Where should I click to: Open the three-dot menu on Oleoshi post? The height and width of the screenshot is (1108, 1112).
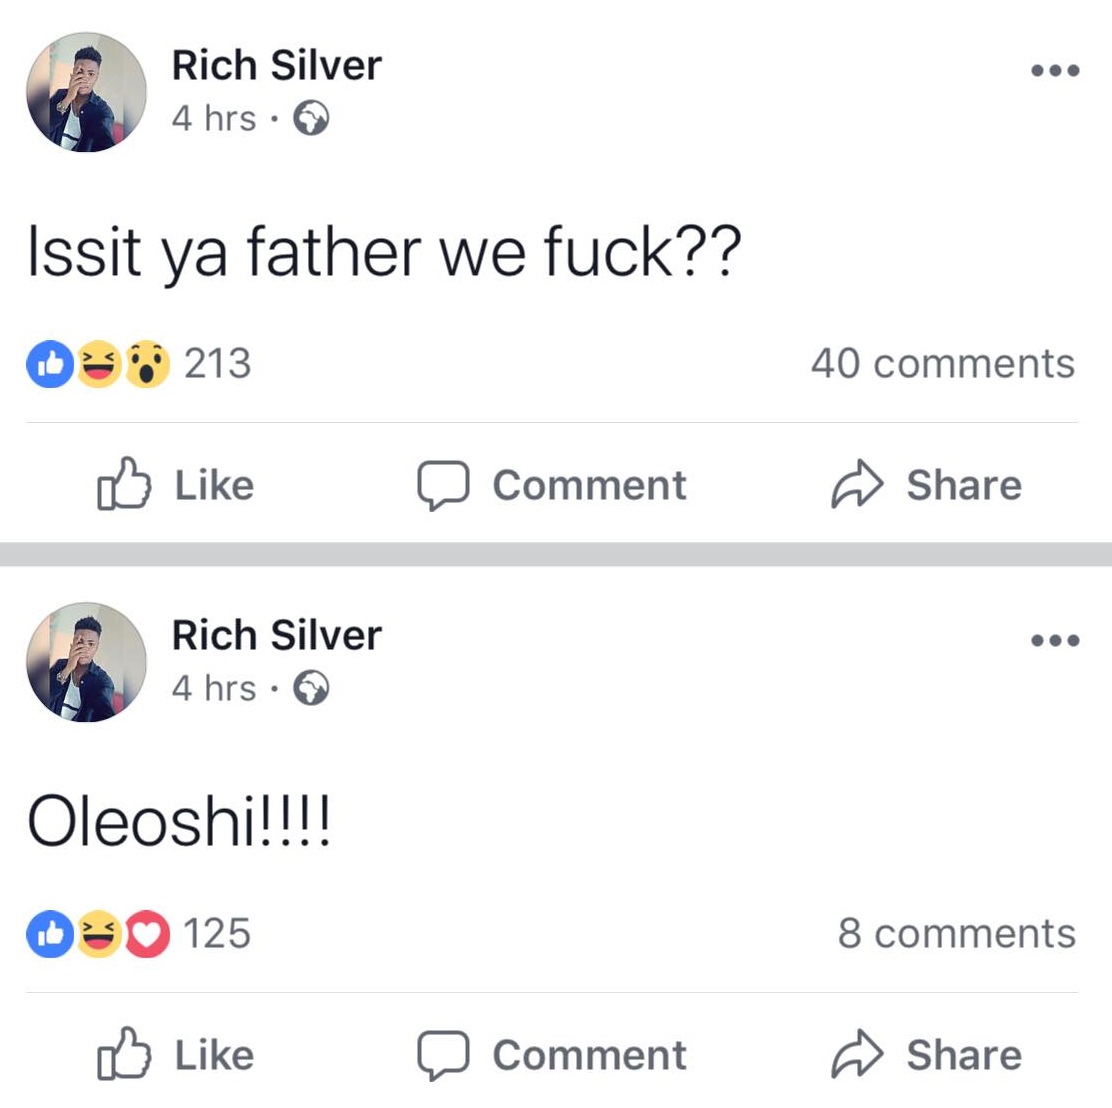pos(1055,641)
